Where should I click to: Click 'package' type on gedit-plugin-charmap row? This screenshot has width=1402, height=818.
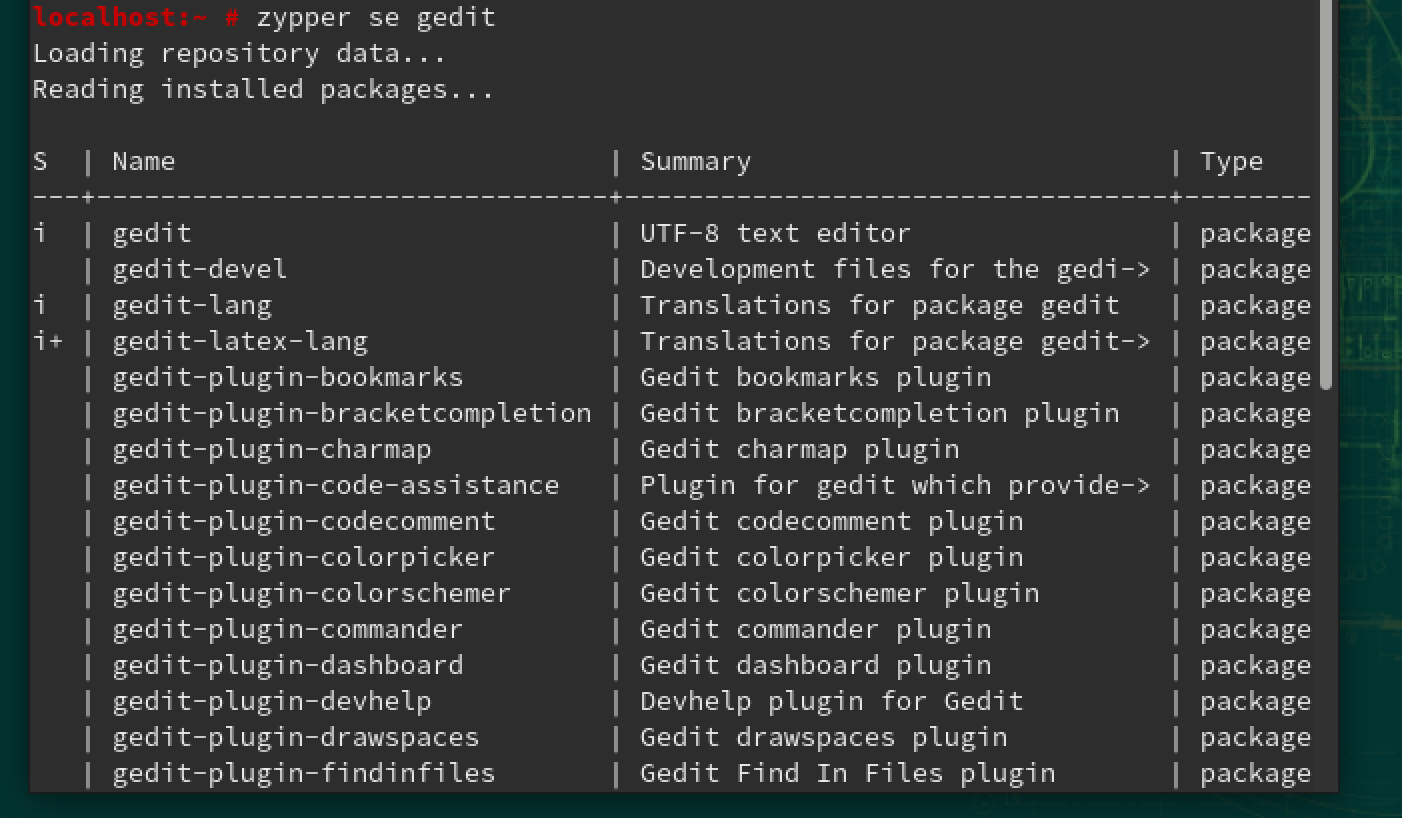tap(1256, 450)
